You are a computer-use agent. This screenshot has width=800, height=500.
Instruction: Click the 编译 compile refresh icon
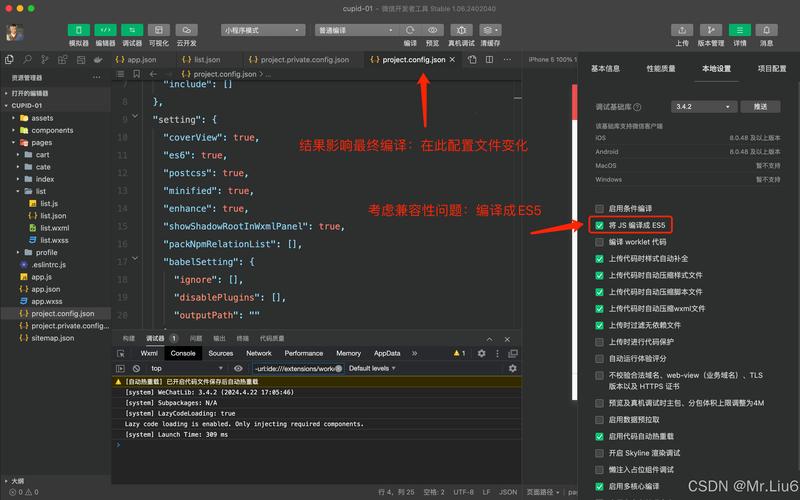pos(410,30)
